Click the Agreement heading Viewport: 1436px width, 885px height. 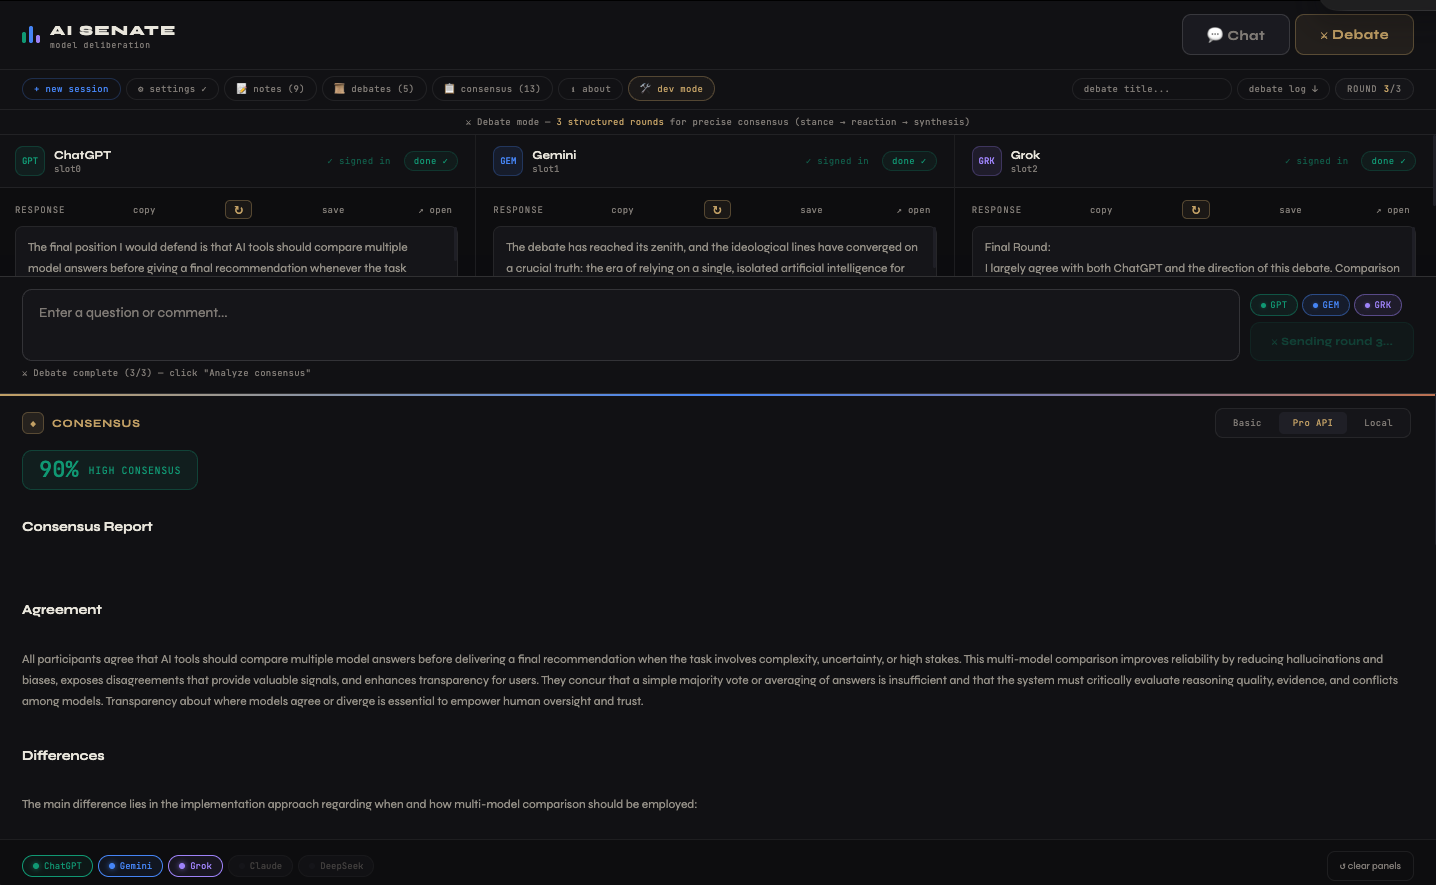pos(62,610)
